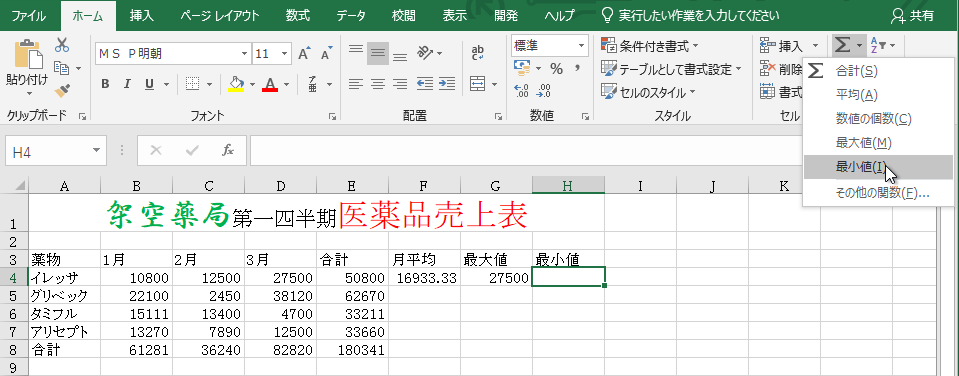
Task: Select column F header
Action: point(424,186)
